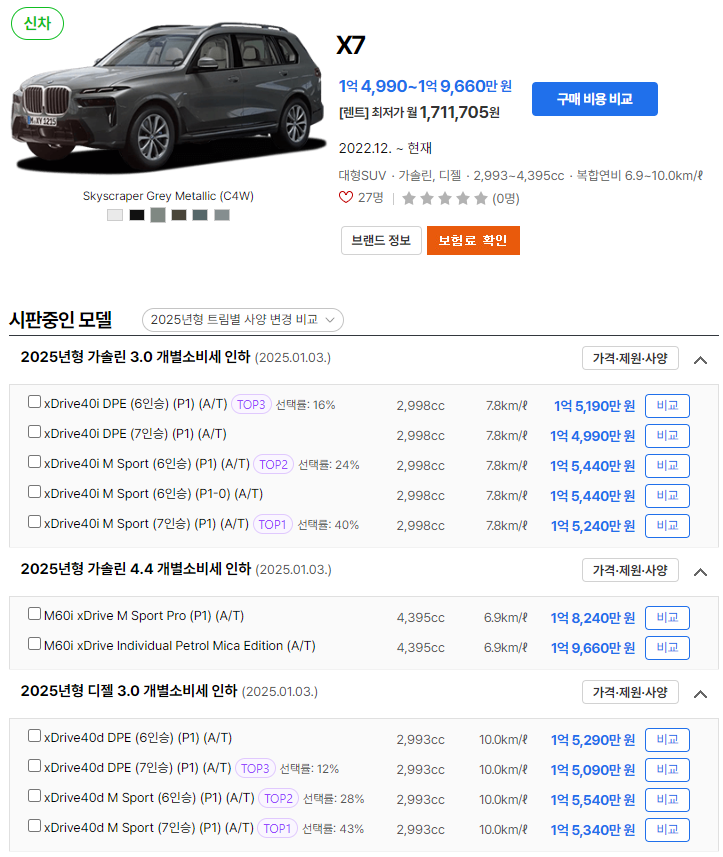Click 비교 for xDrive40d DPE 7인승 row

[x=667, y=770]
